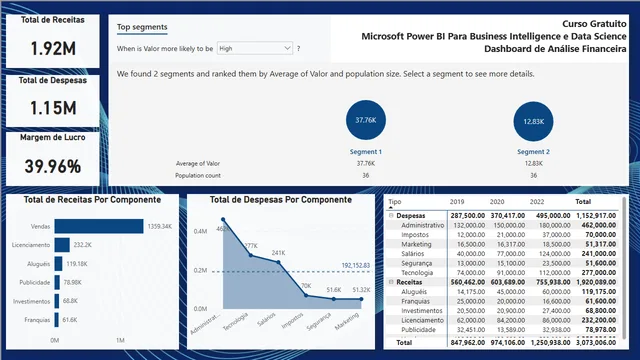Select the Investimentos bar in chart
640x360 pixels.
tap(57, 301)
